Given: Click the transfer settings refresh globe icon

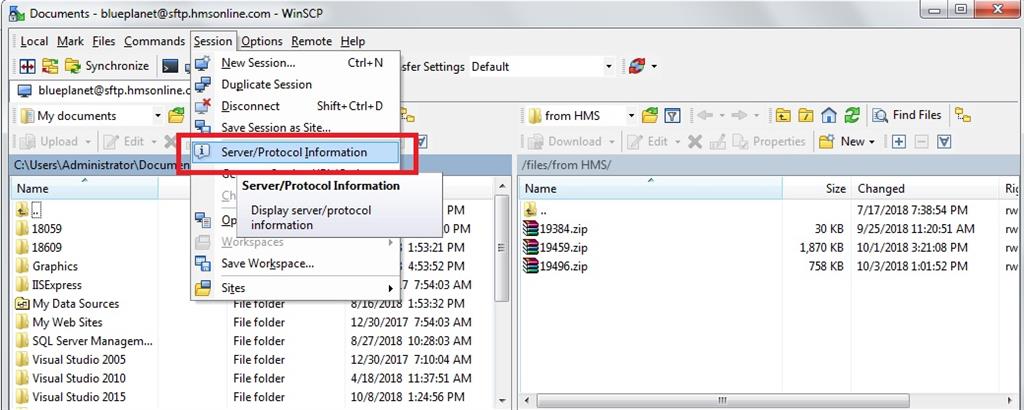Looking at the screenshot, I should point(637,66).
